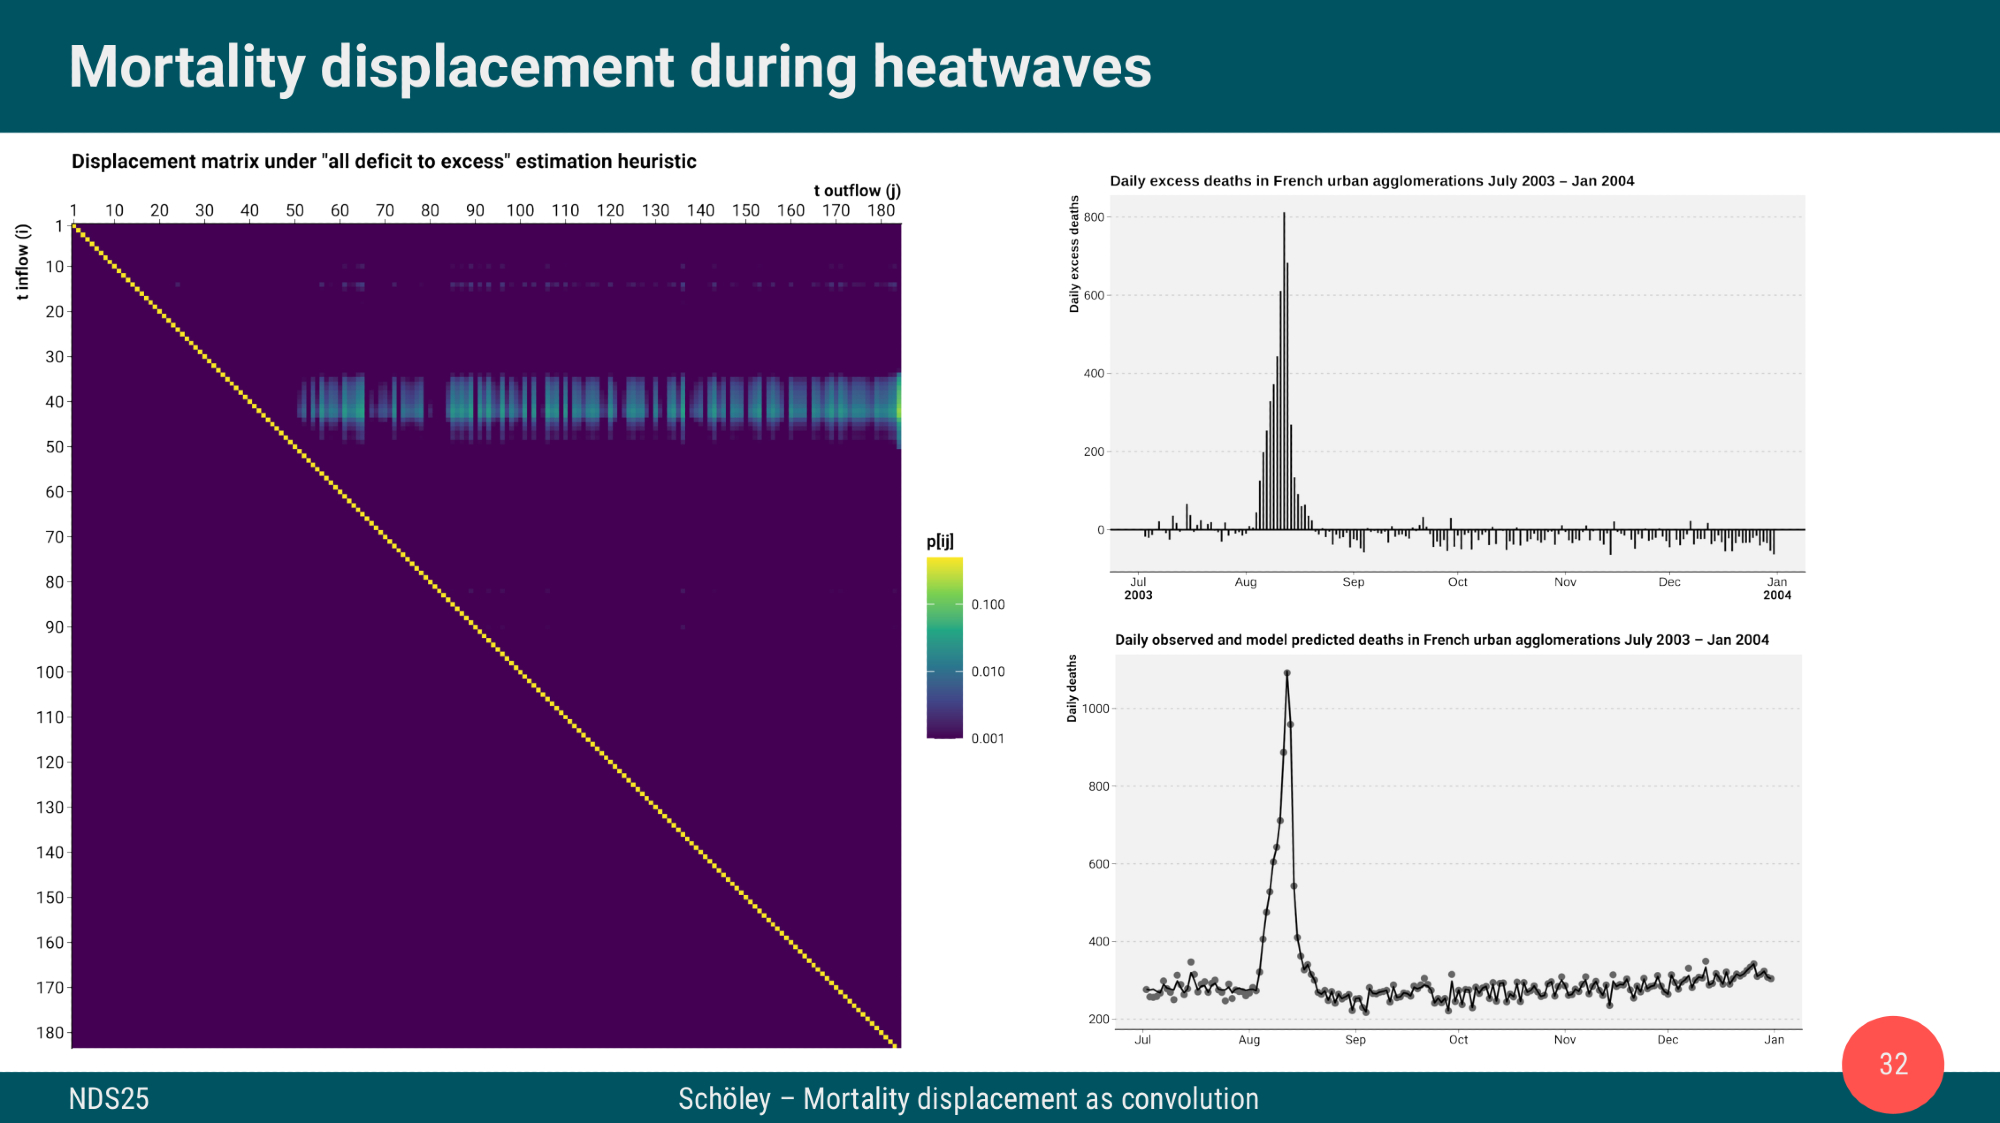The height and width of the screenshot is (1123, 2000).
Task: Click the 't outflow (j)' axis label
Action: coord(857,190)
